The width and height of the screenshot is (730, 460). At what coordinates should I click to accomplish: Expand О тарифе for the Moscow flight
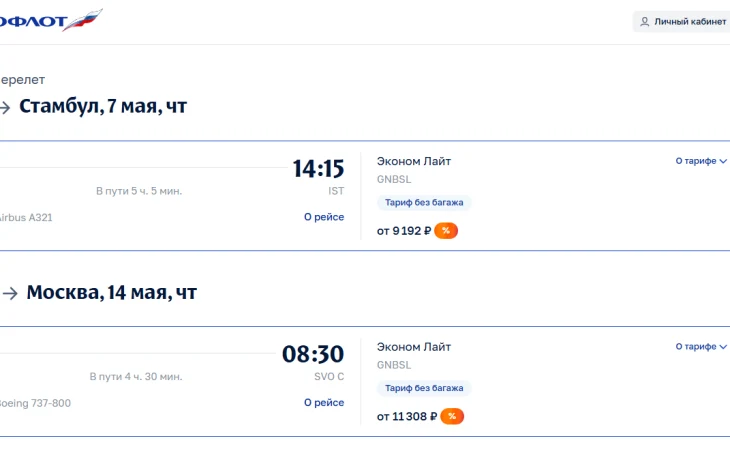pos(700,347)
